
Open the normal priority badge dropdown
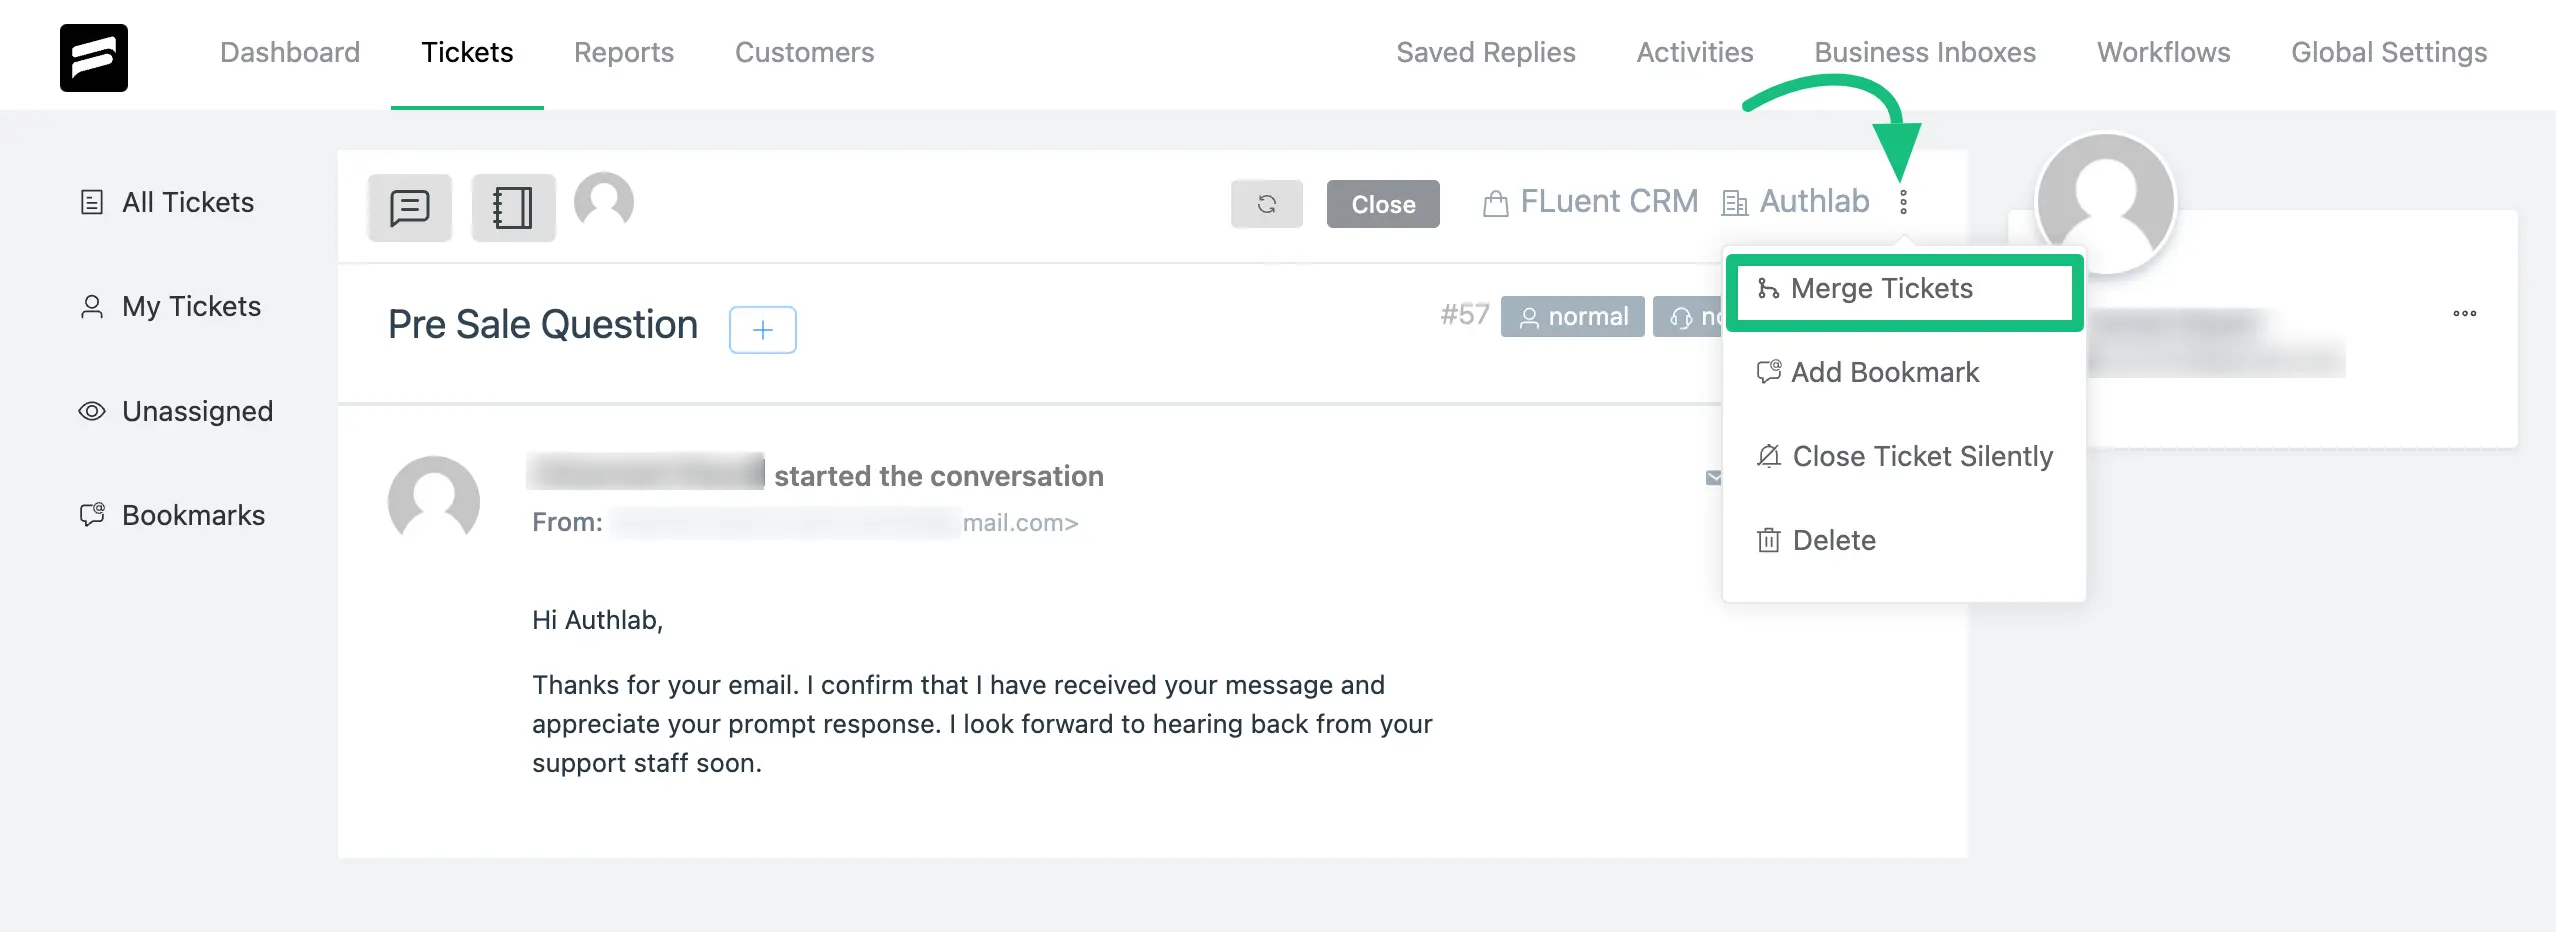[1572, 316]
